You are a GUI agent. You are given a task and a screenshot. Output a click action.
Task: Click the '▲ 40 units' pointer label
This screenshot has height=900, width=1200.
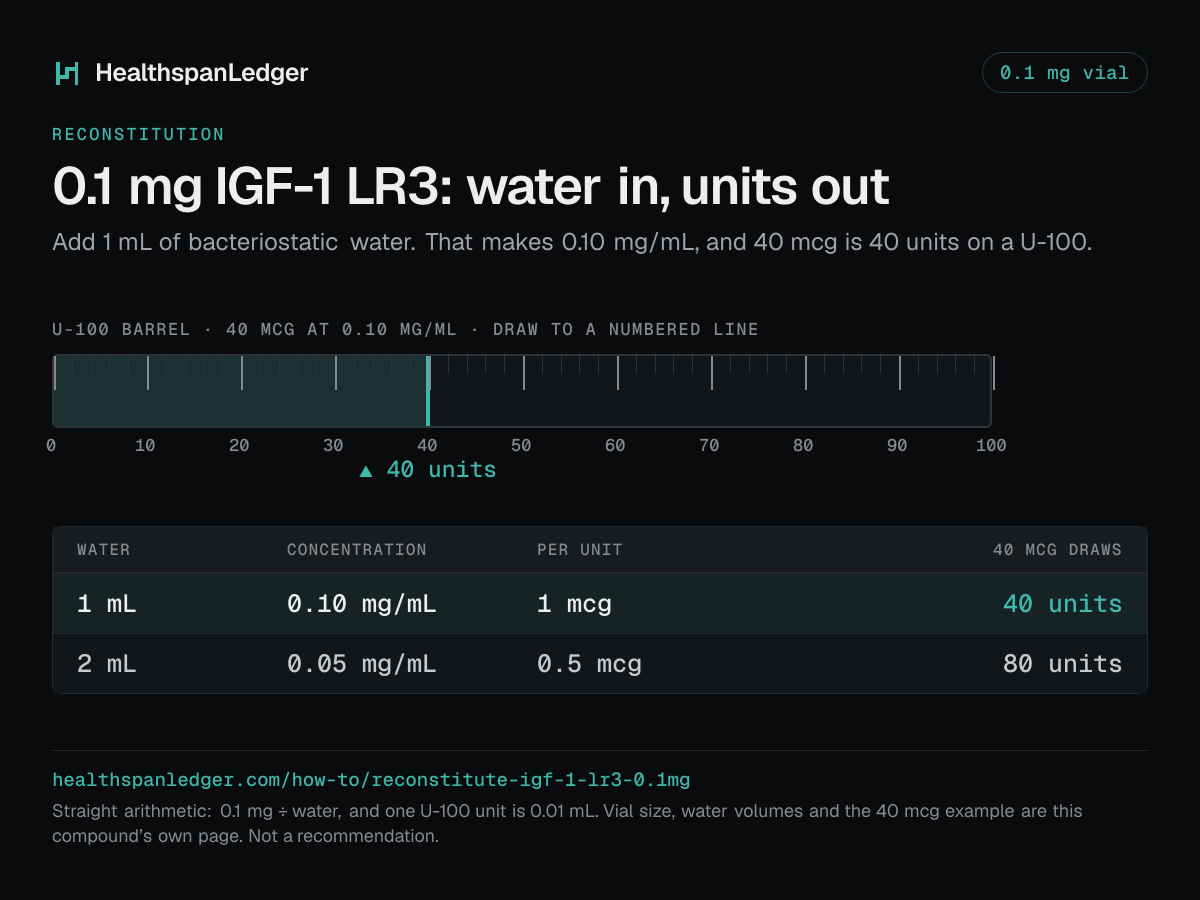pos(427,470)
